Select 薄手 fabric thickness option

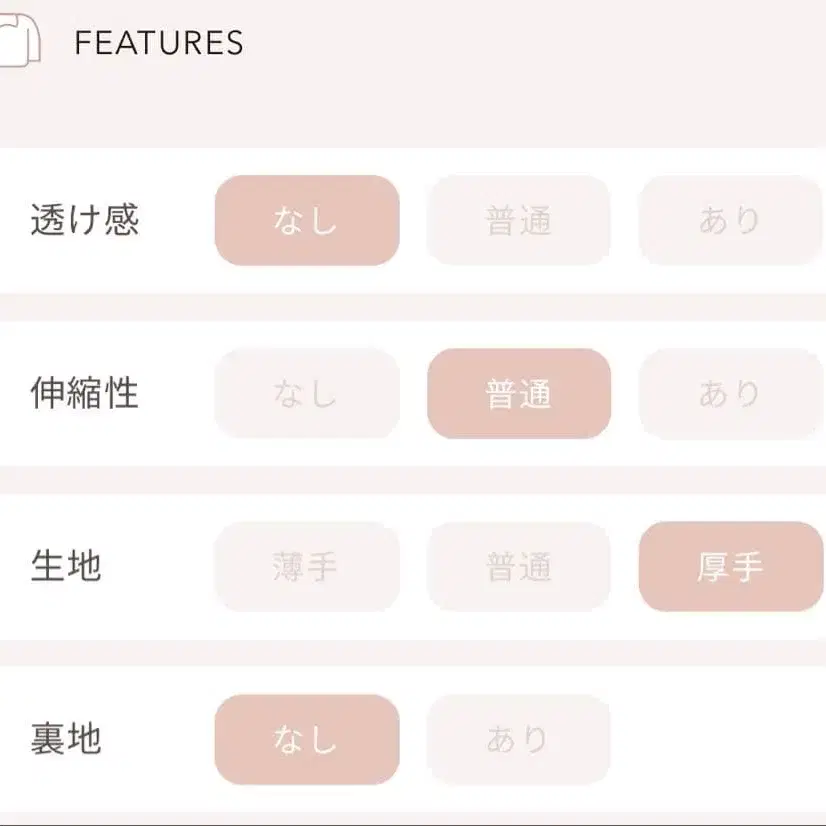coord(306,568)
